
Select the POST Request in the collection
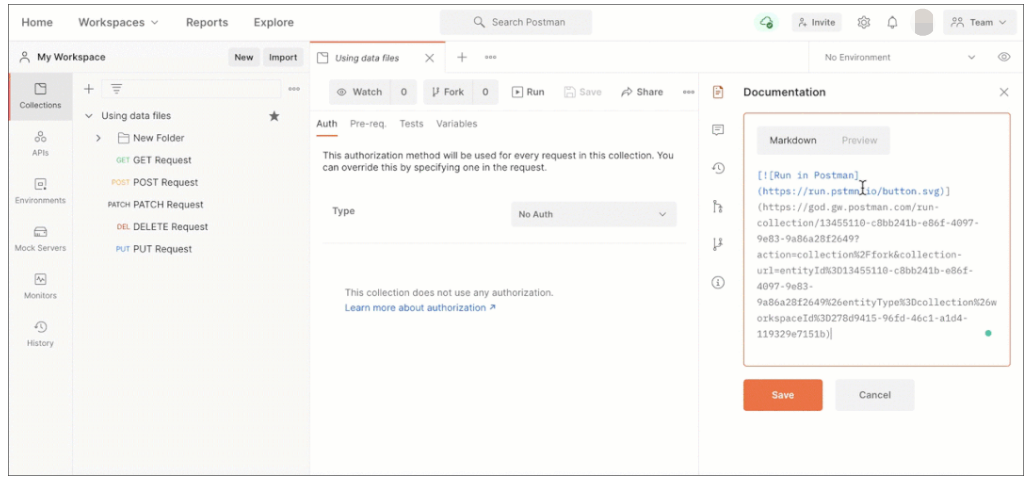165,182
